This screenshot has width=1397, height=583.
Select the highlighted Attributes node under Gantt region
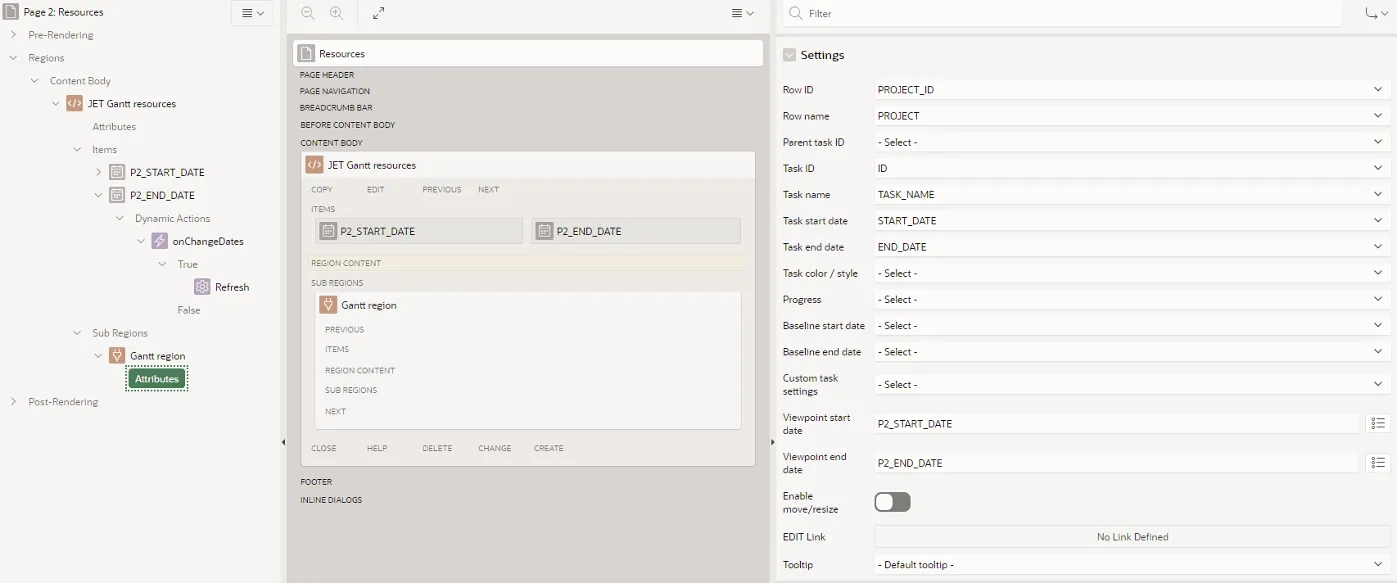pos(157,379)
